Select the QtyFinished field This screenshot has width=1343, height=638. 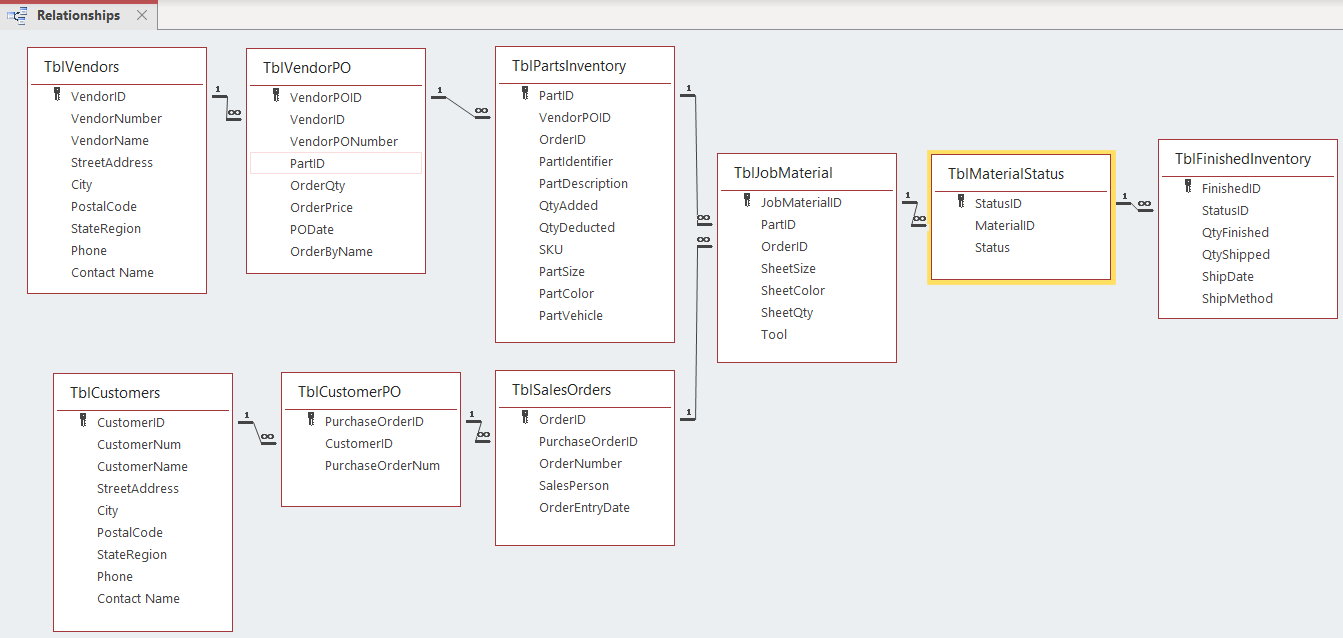pos(1235,232)
